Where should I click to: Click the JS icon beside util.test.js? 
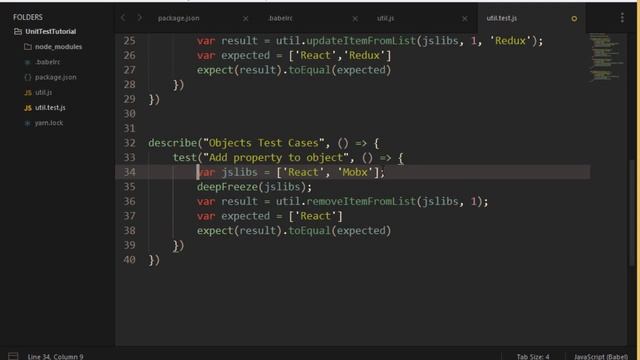[28, 108]
